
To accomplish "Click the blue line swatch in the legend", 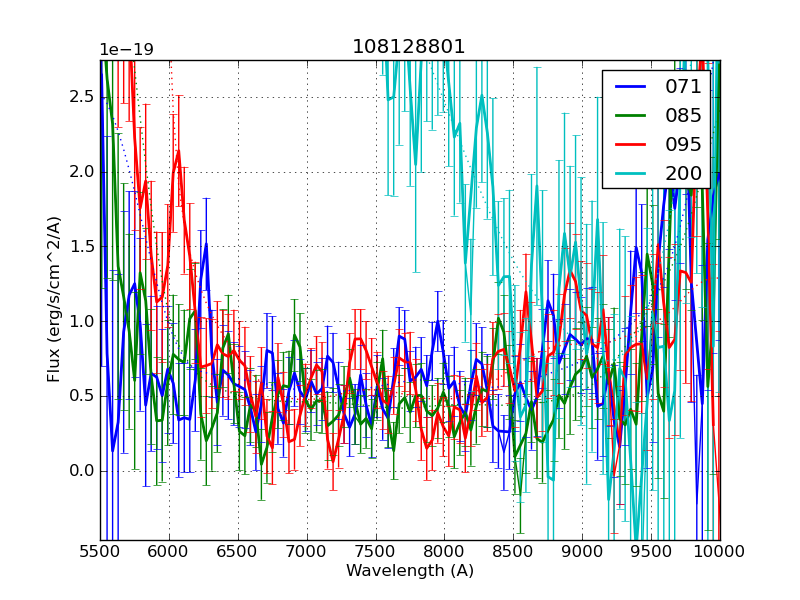I will tap(632, 87).
